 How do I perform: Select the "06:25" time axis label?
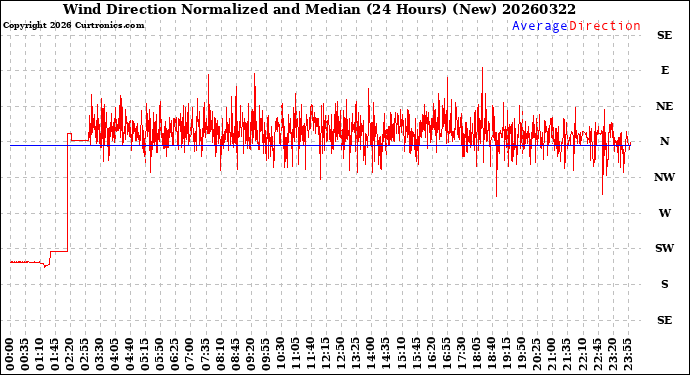click(x=175, y=354)
